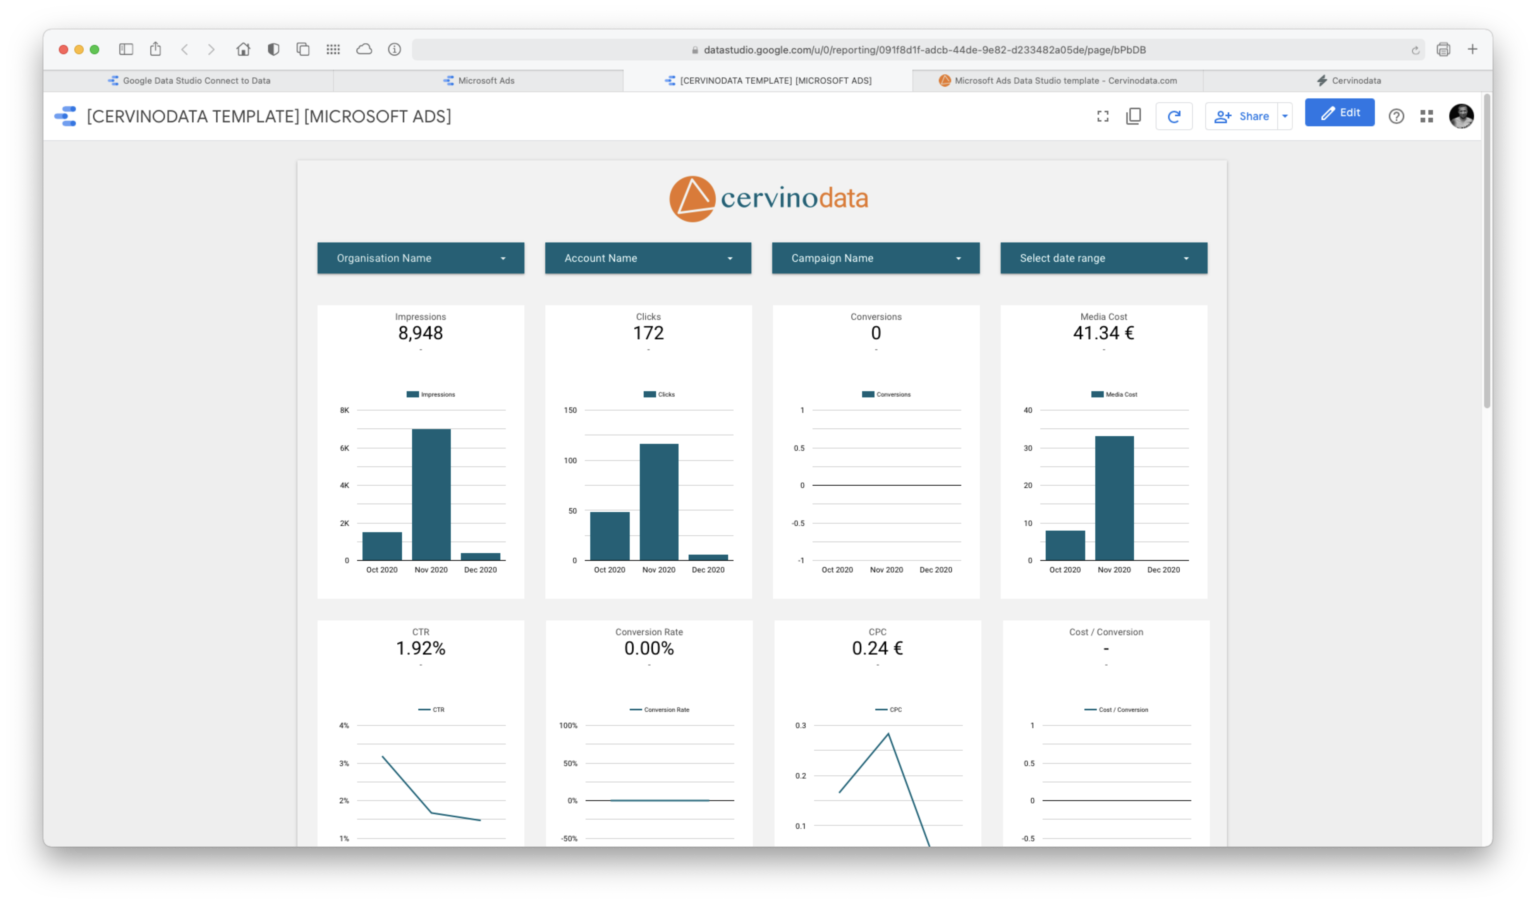Click the page vertical scrollbar
Screen dimensions: 1536x904
point(1487,252)
